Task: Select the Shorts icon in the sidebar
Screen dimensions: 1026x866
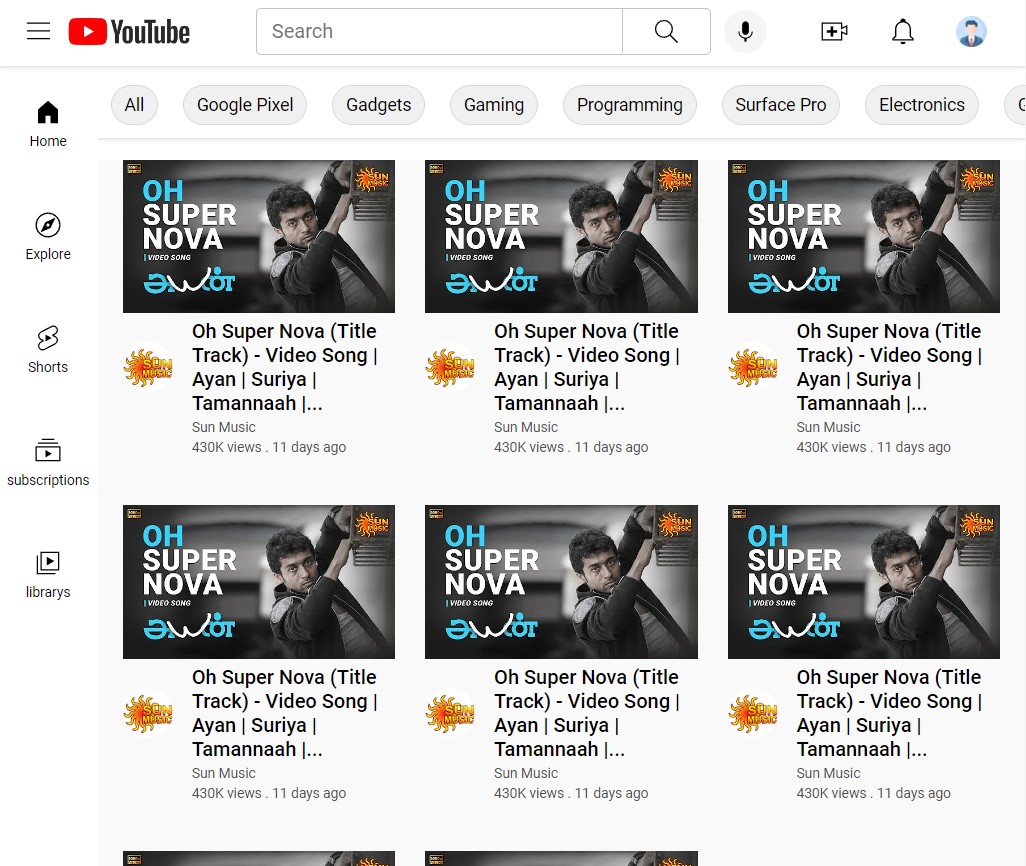Action: click(x=47, y=337)
